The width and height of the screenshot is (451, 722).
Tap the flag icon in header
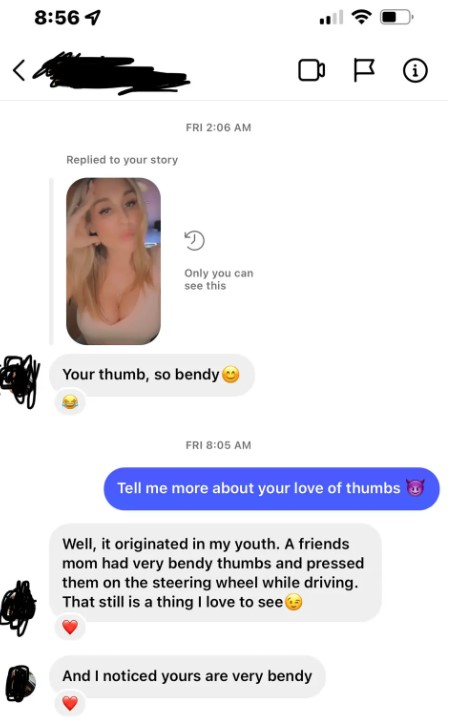point(363,70)
